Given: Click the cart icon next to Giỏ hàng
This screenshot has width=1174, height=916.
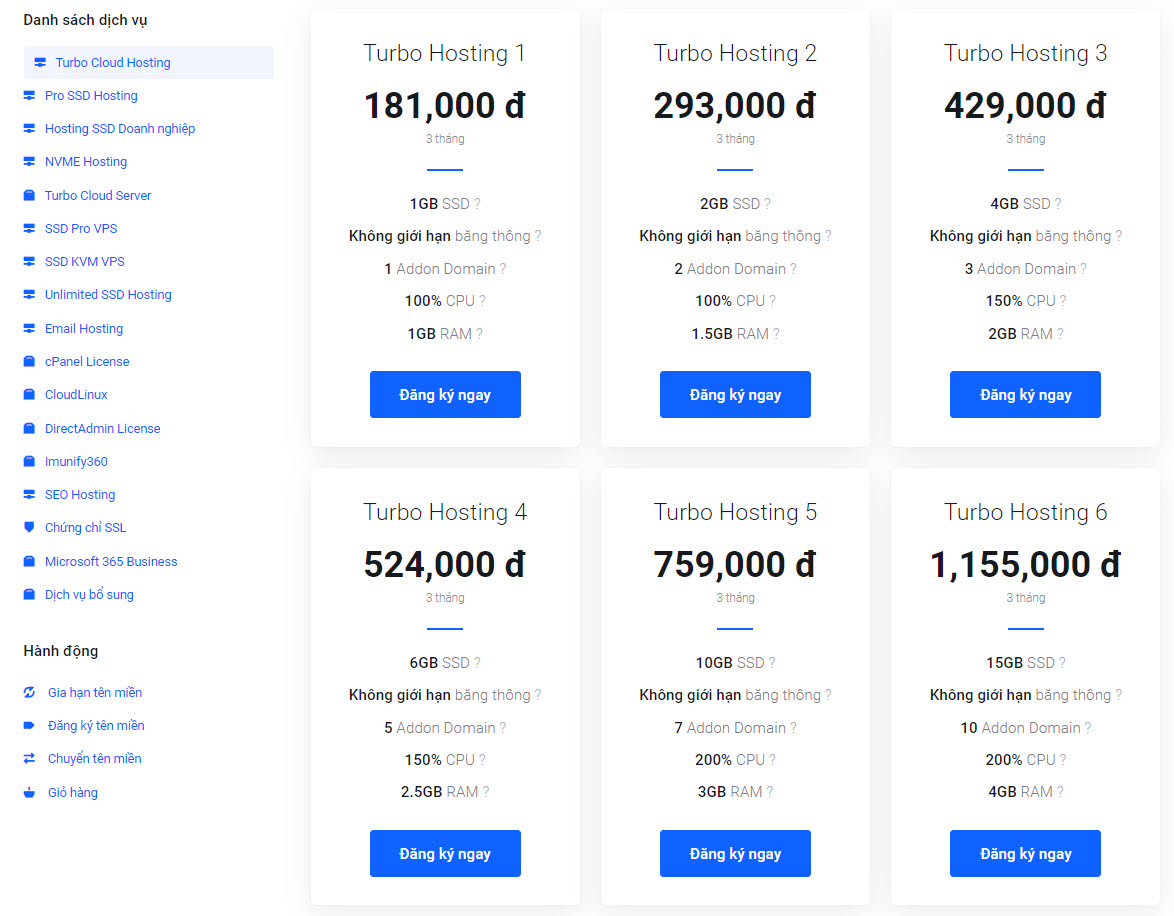Looking at the screenshot, I should point(31,792).
